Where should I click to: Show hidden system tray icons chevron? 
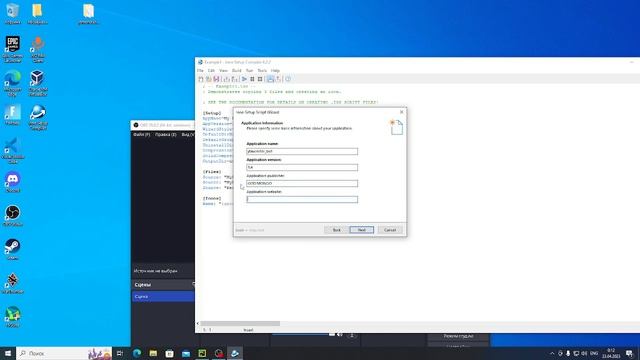point(552,353)
